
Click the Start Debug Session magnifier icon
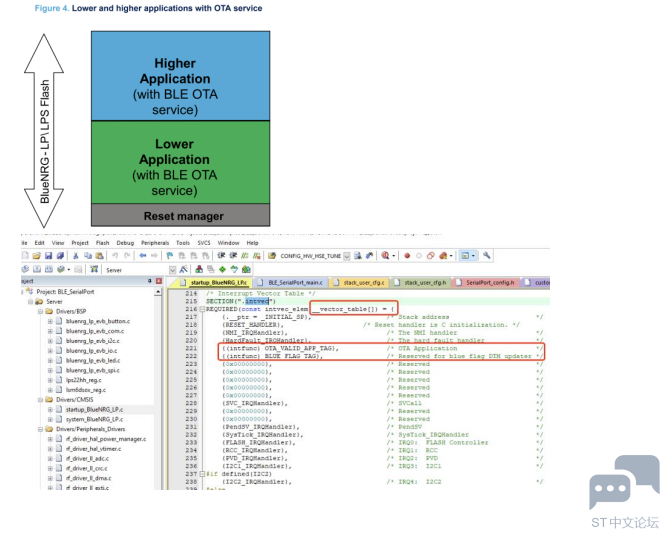(x=385, y=256)
